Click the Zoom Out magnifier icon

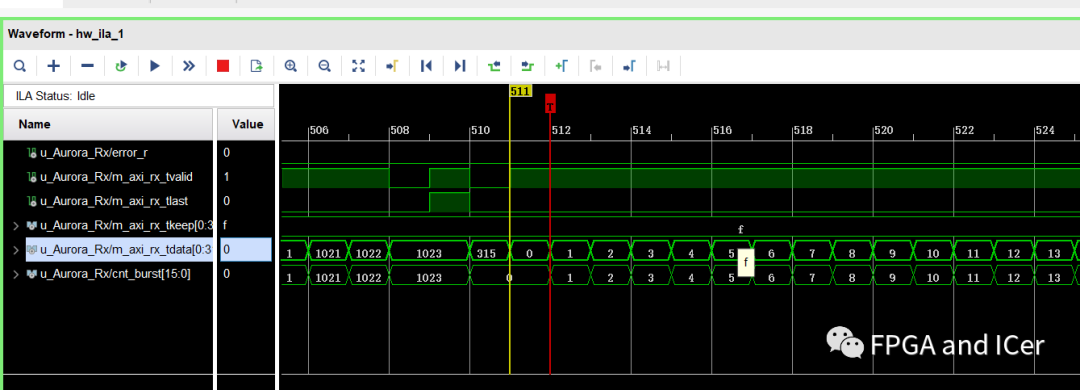click(324, 66)
